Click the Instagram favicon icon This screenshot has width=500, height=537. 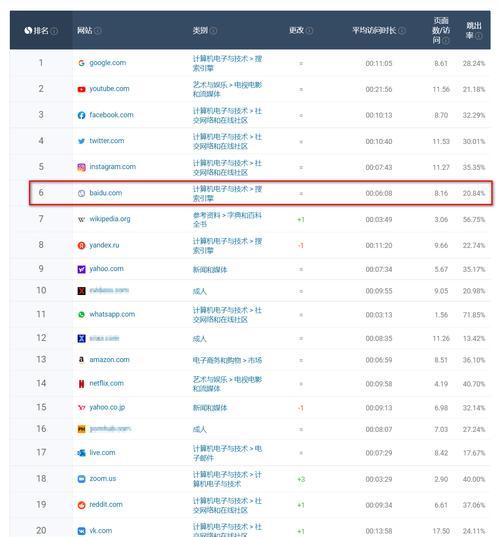81,167
